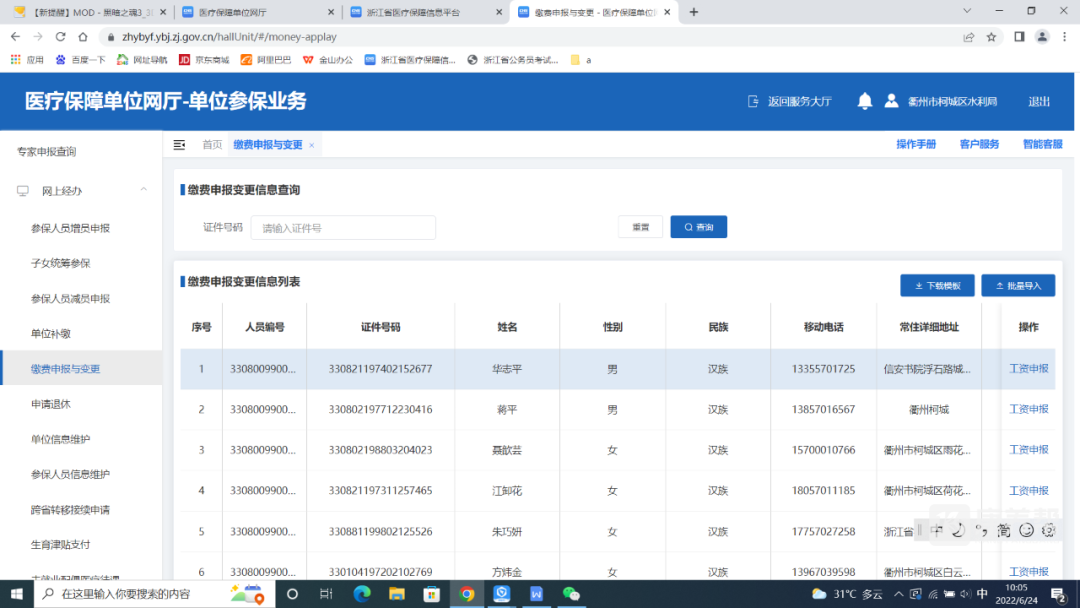
Task: Open Chrome profile icon
Action: pos(1042,37)
